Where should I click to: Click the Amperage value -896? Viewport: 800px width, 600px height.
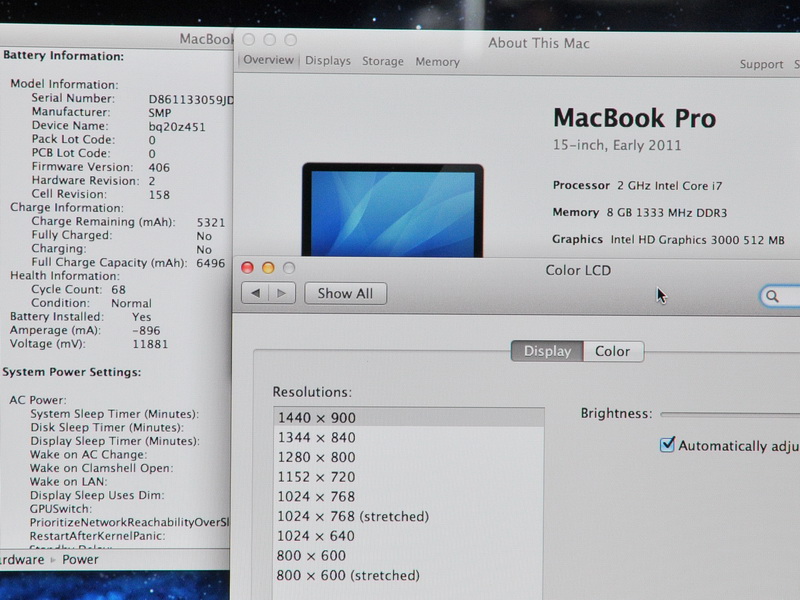point(146,331)
